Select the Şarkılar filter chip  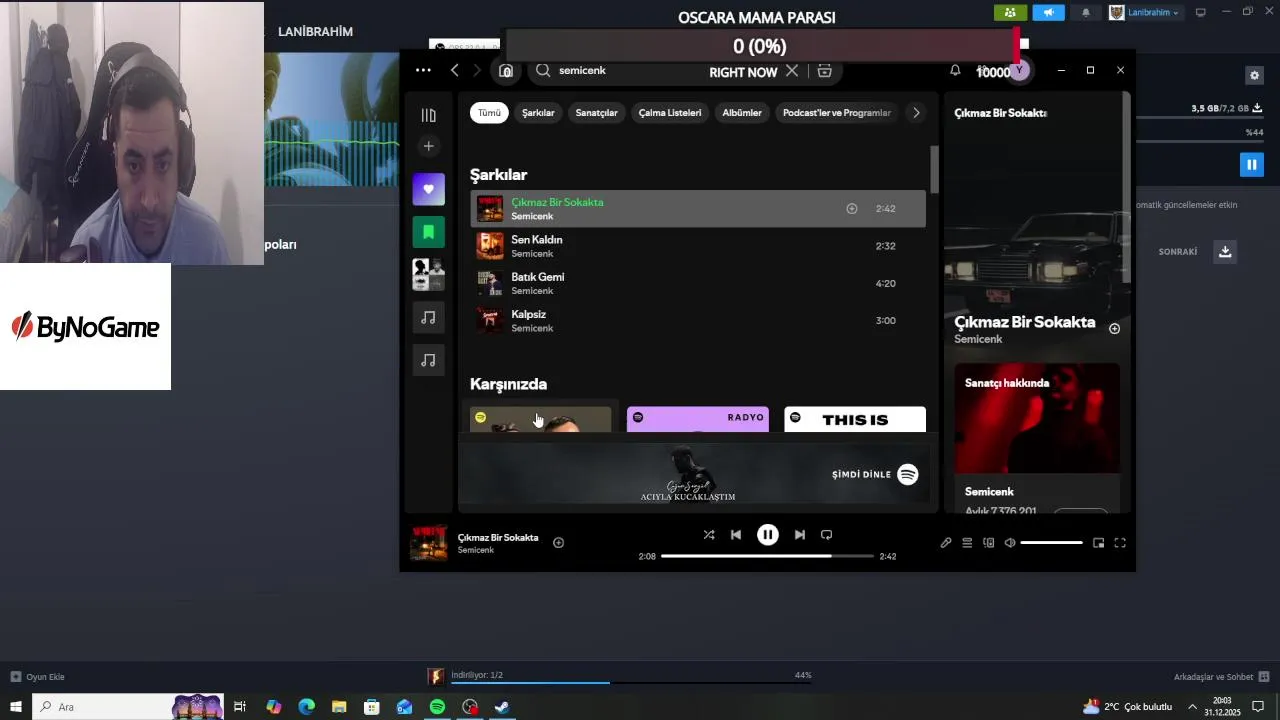point(538,113)
